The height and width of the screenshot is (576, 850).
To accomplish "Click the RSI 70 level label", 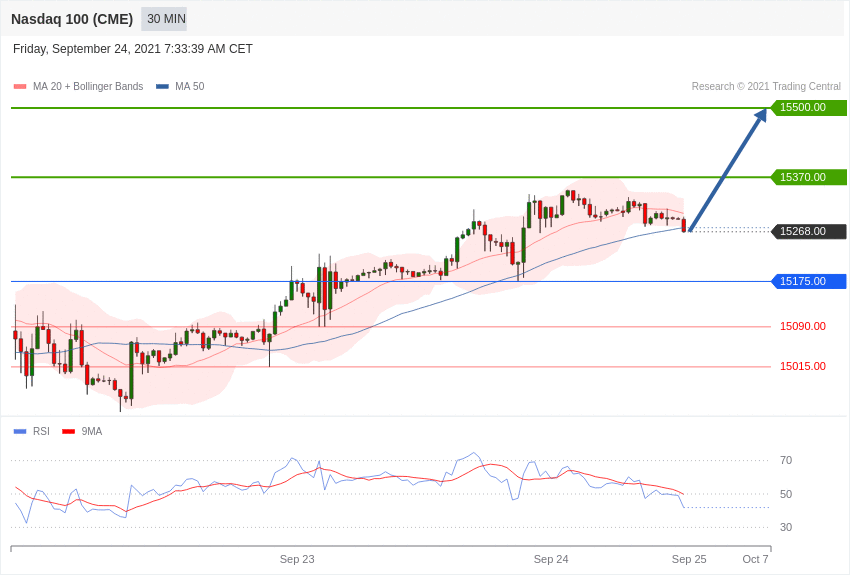I will point(786,460).
